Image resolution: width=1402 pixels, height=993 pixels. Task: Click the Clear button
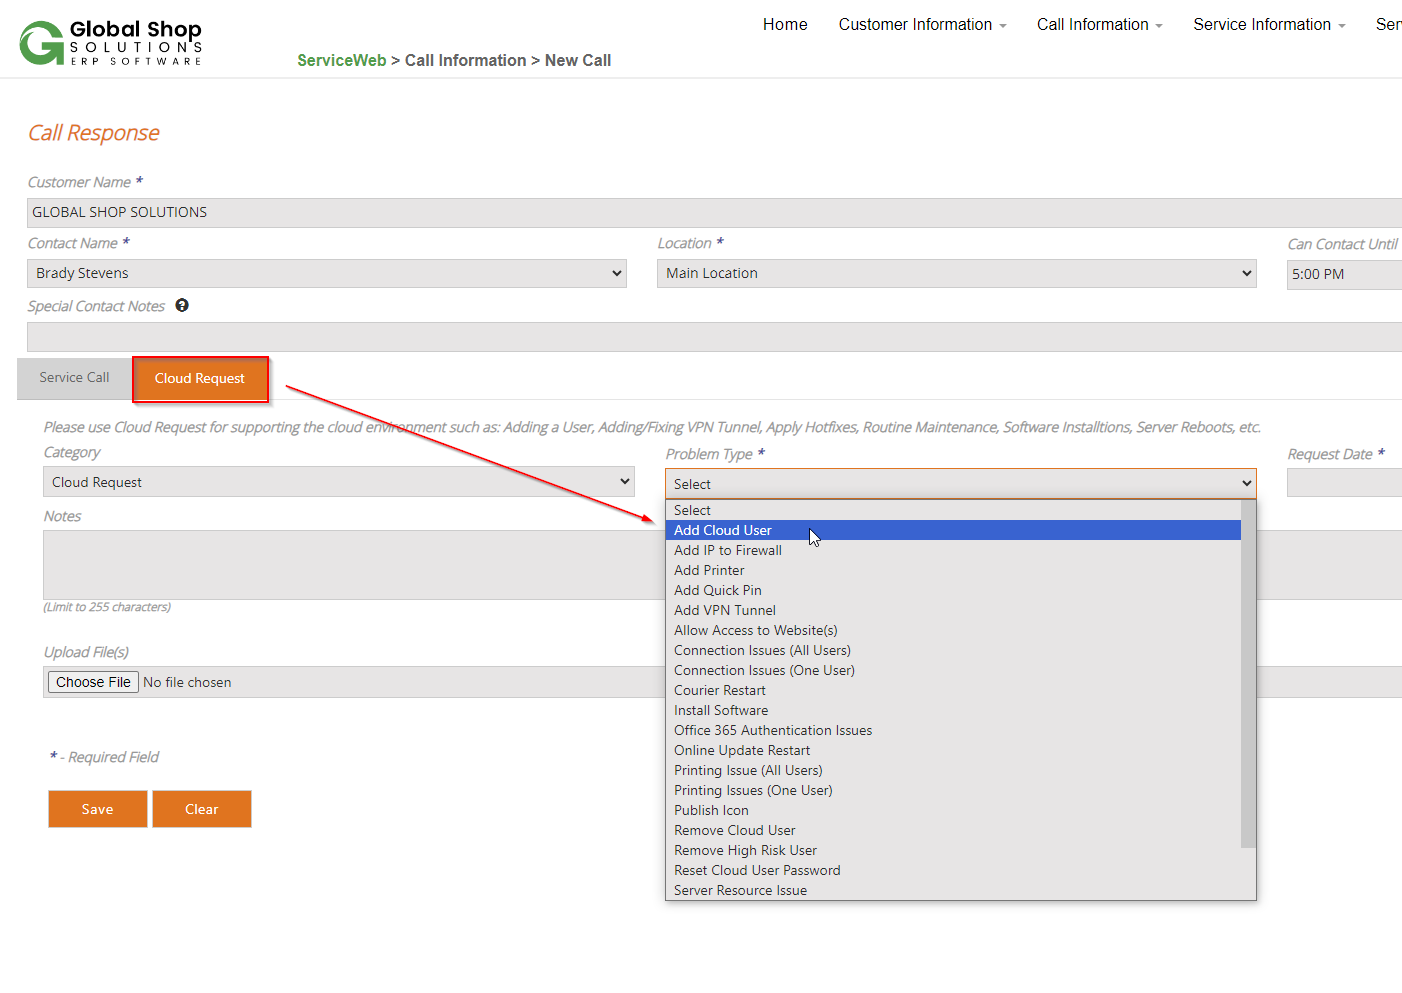(202, 809)
